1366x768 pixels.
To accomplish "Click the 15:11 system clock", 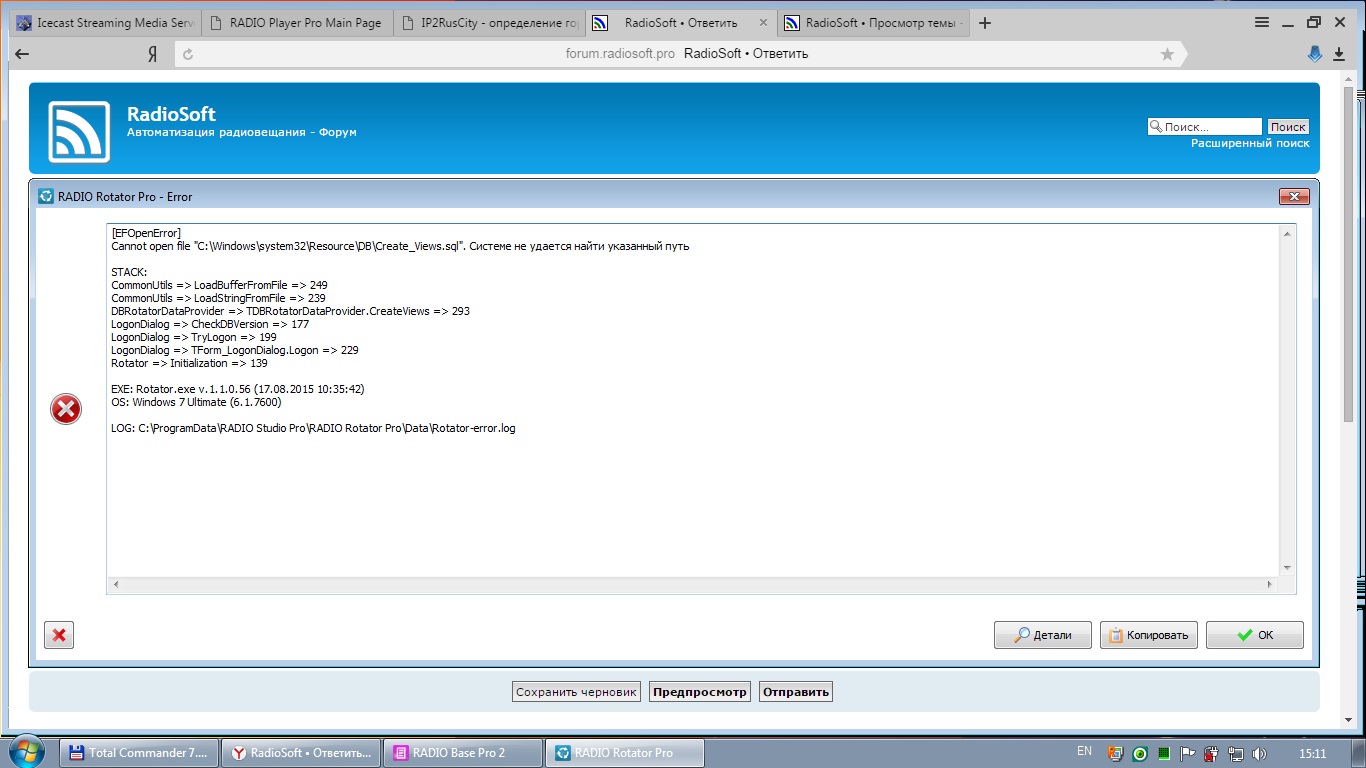I will pyautogui.click(x=1313, y=753).
